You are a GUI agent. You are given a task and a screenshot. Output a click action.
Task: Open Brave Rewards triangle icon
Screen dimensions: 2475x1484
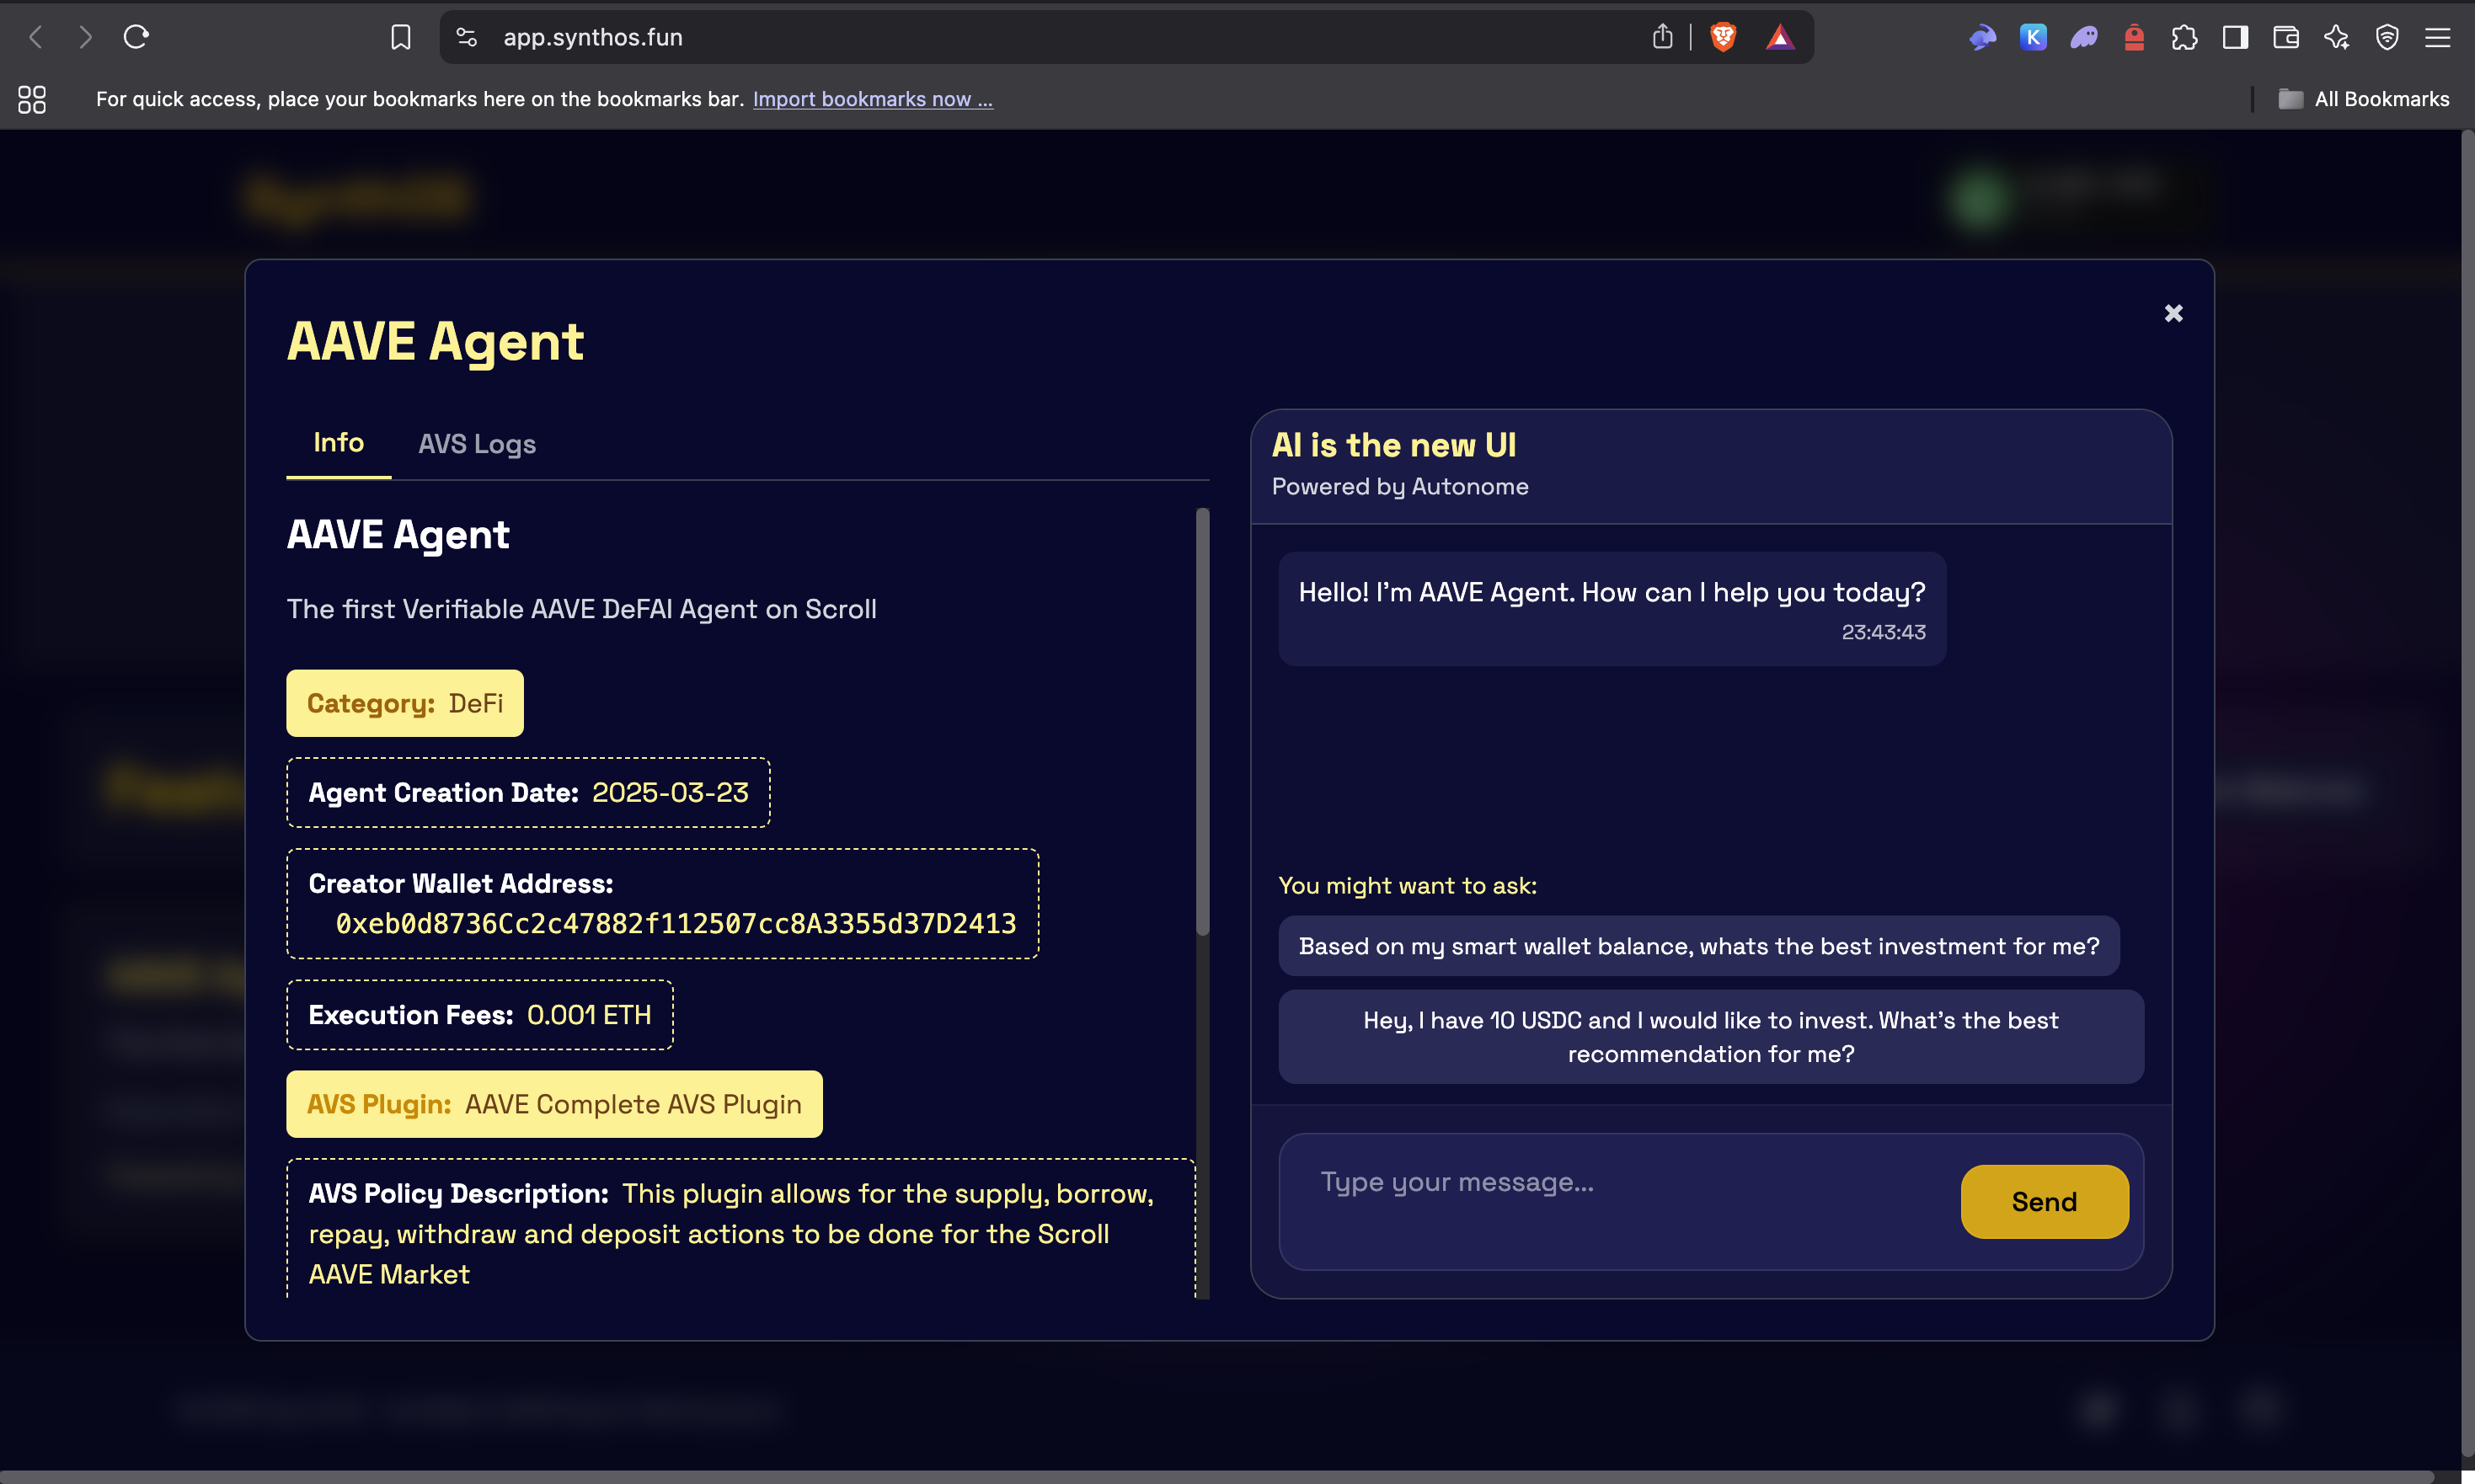1780,38
